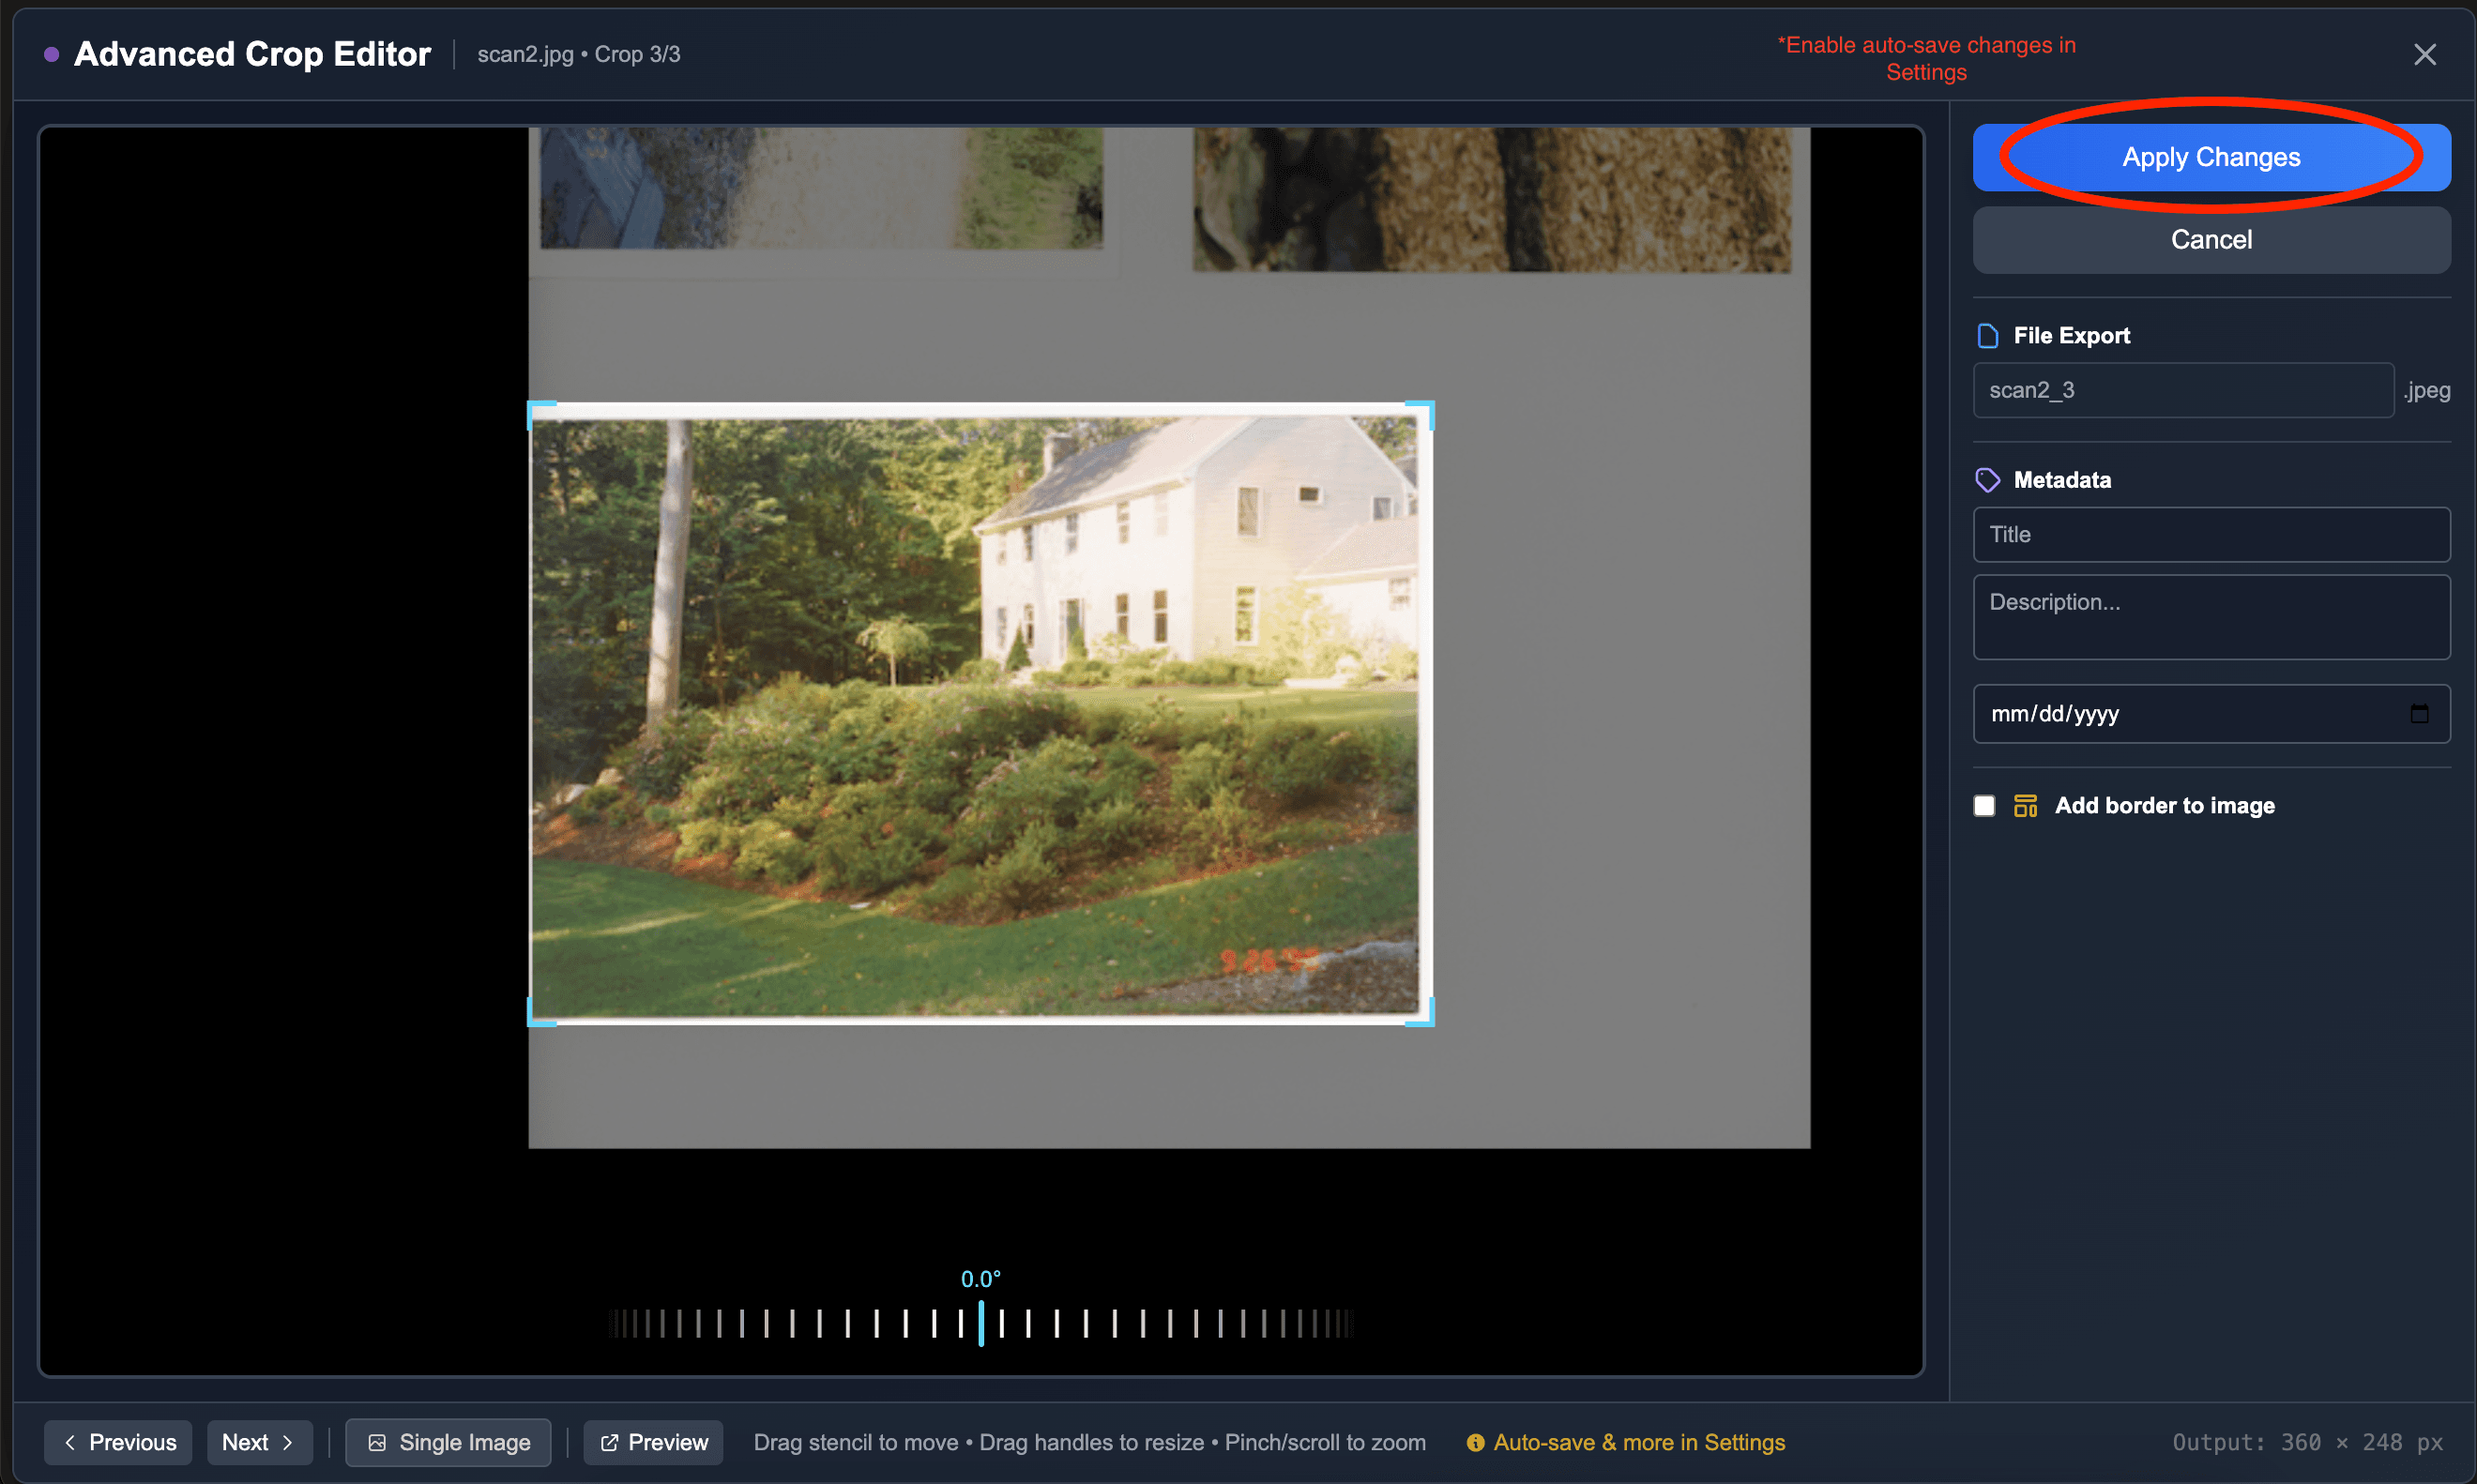The width and height of the screenshot is (2477, 1484).
Task: Click the Metadata tag icon
Action: pos(1987,480)
